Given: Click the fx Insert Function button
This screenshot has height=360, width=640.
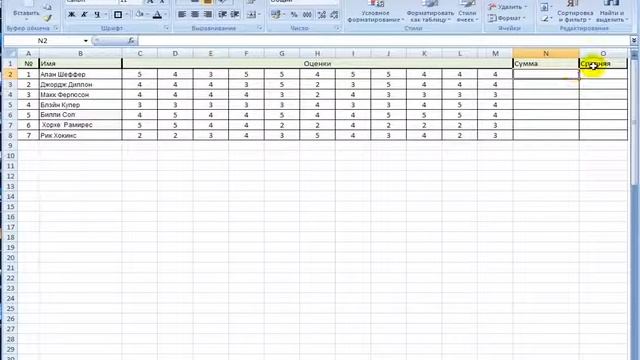Looking at the screenshot, I should coord(131,40).
